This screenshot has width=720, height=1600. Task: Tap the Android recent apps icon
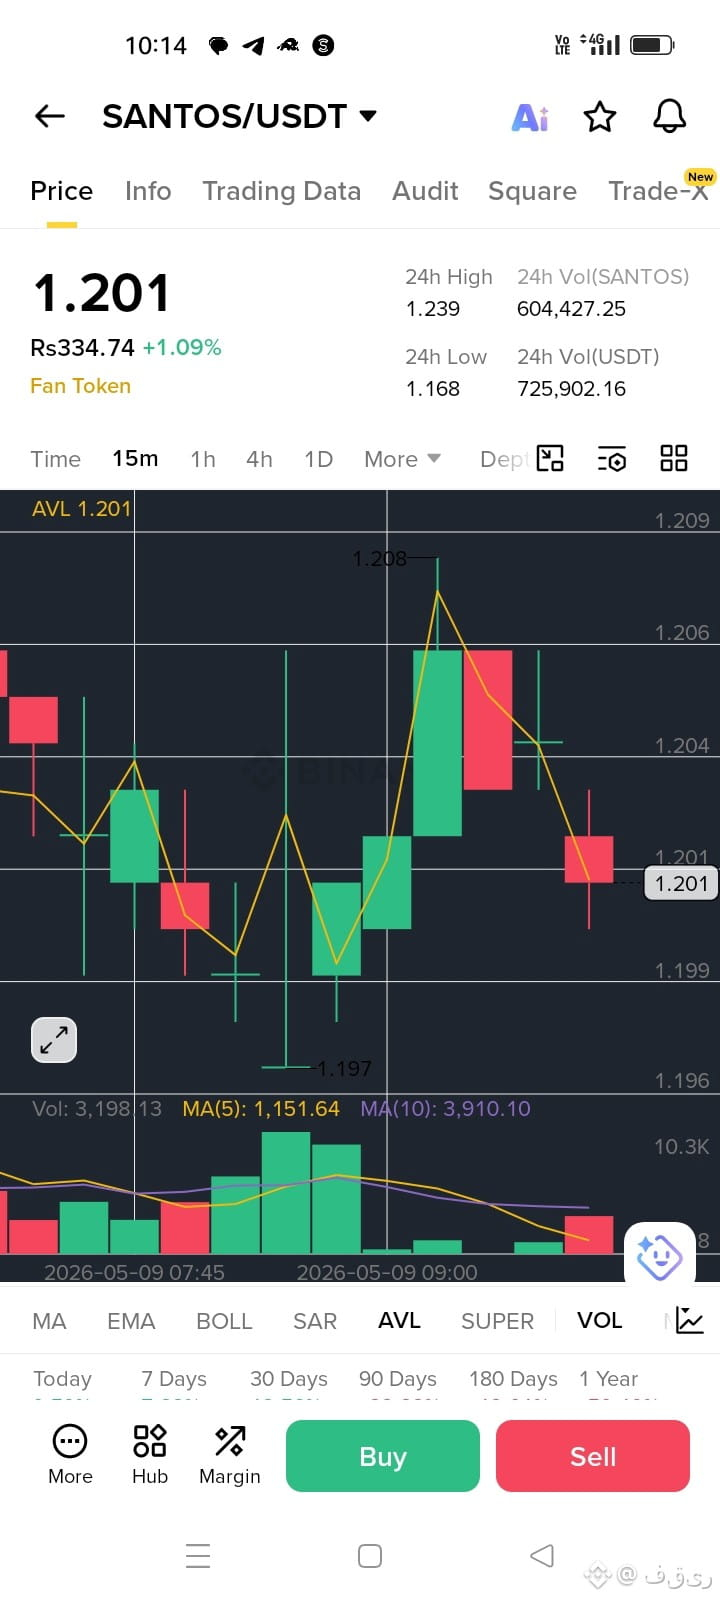pos(198,1556)
